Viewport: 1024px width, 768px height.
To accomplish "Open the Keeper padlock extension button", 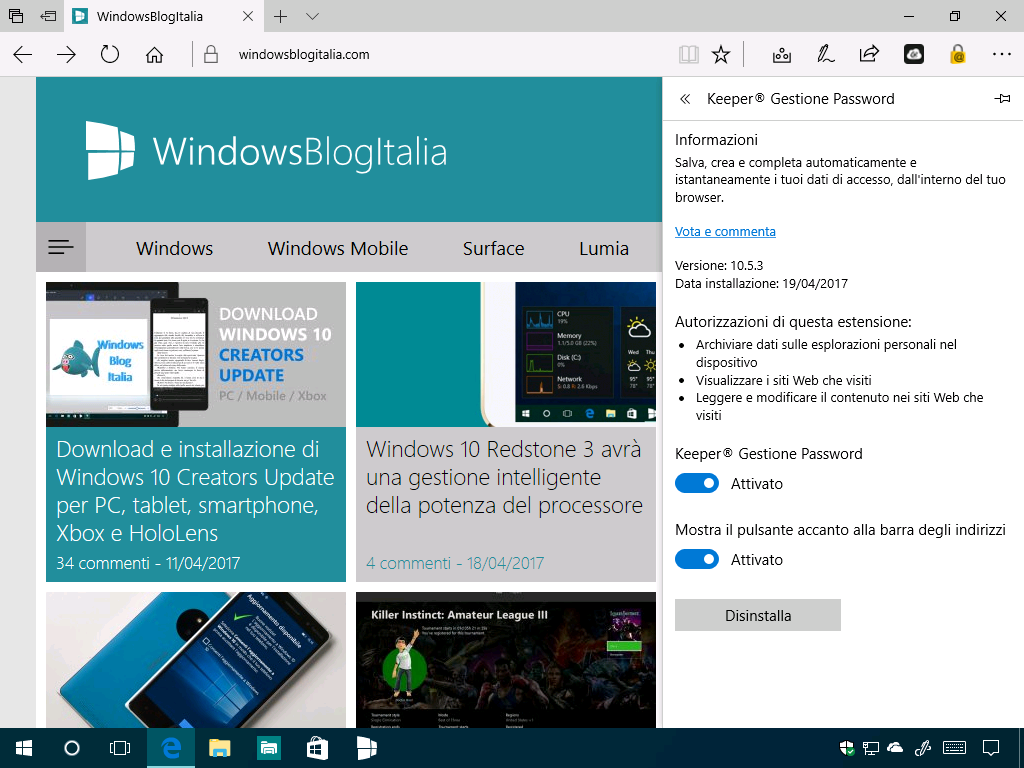I will [957, 54].
